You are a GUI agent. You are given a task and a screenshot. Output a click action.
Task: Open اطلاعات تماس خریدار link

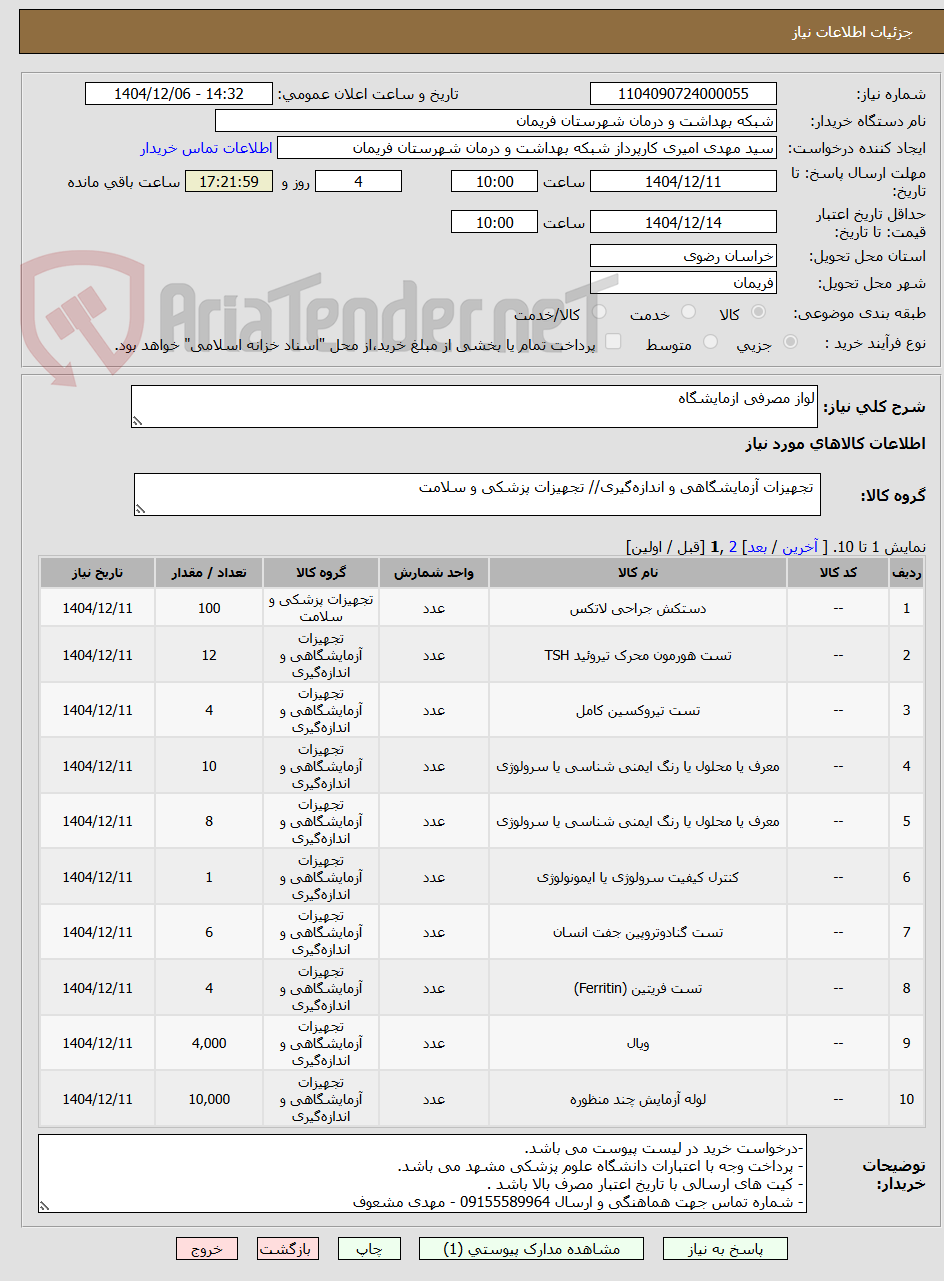tap(206, 148)
